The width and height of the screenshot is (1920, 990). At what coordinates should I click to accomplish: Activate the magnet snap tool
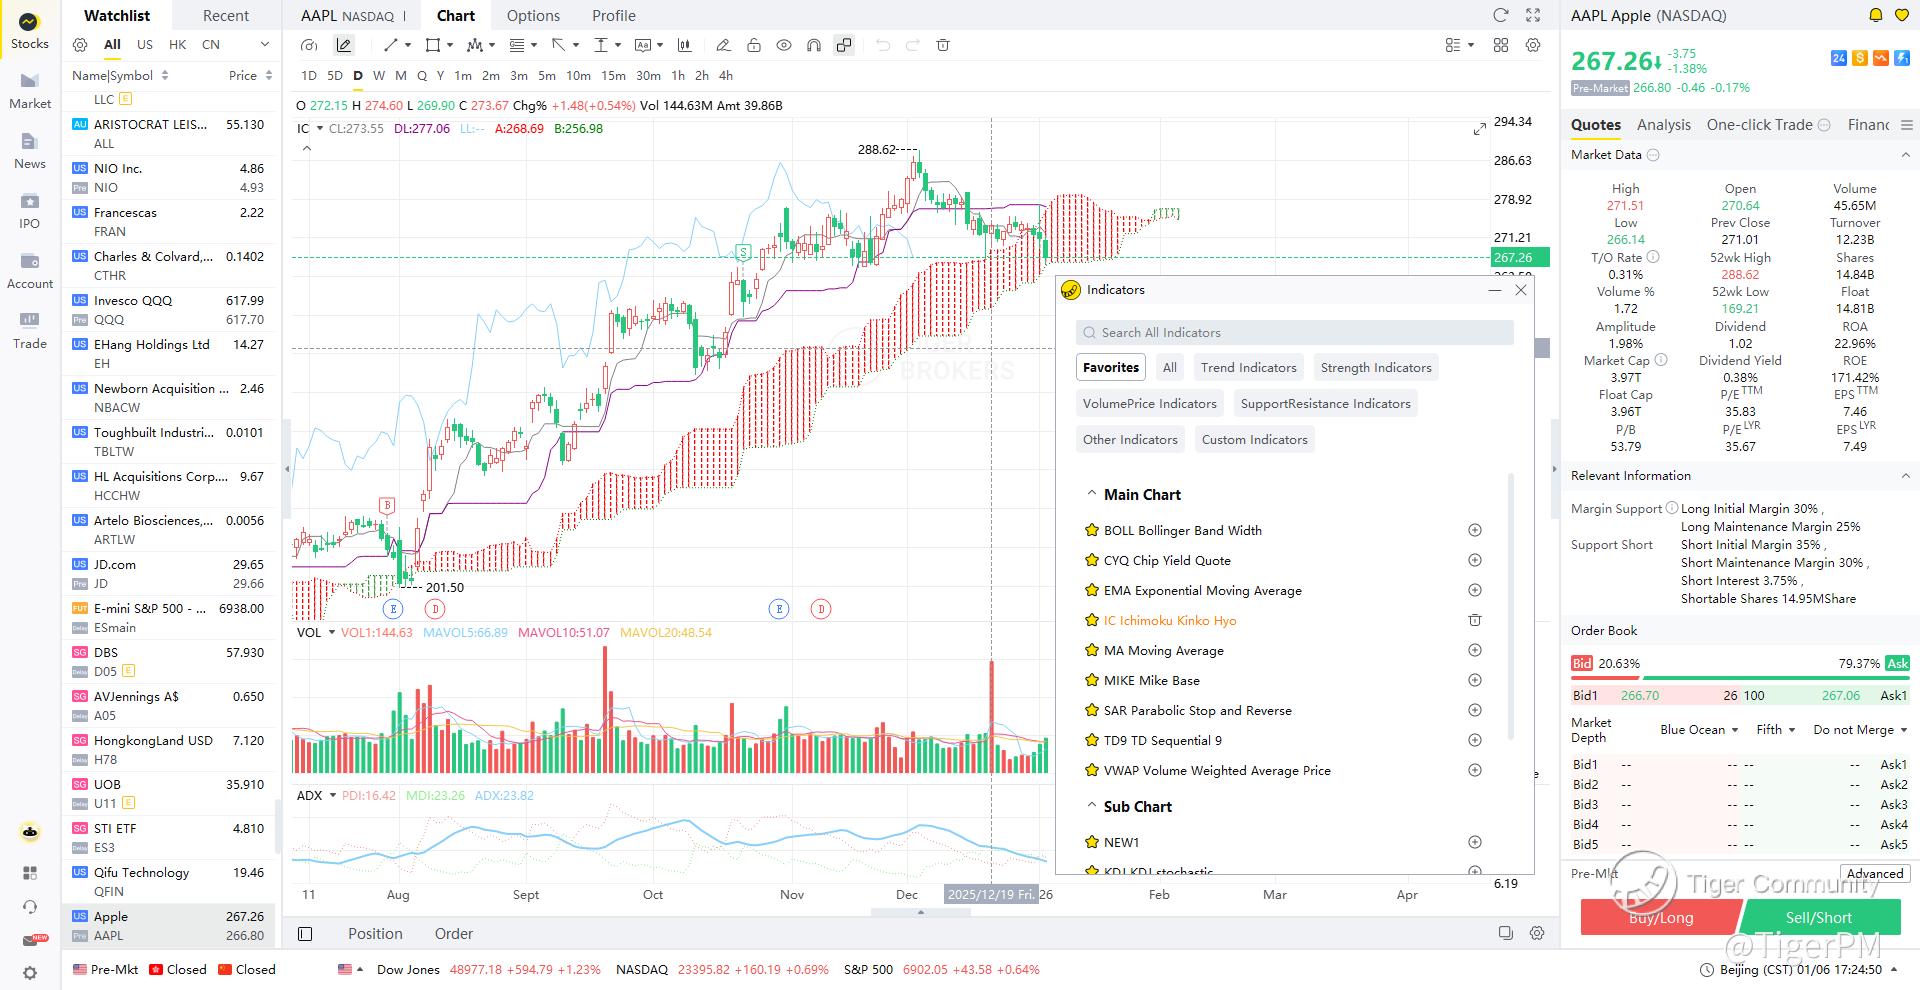pyautogui.click(x=814, y=45)
